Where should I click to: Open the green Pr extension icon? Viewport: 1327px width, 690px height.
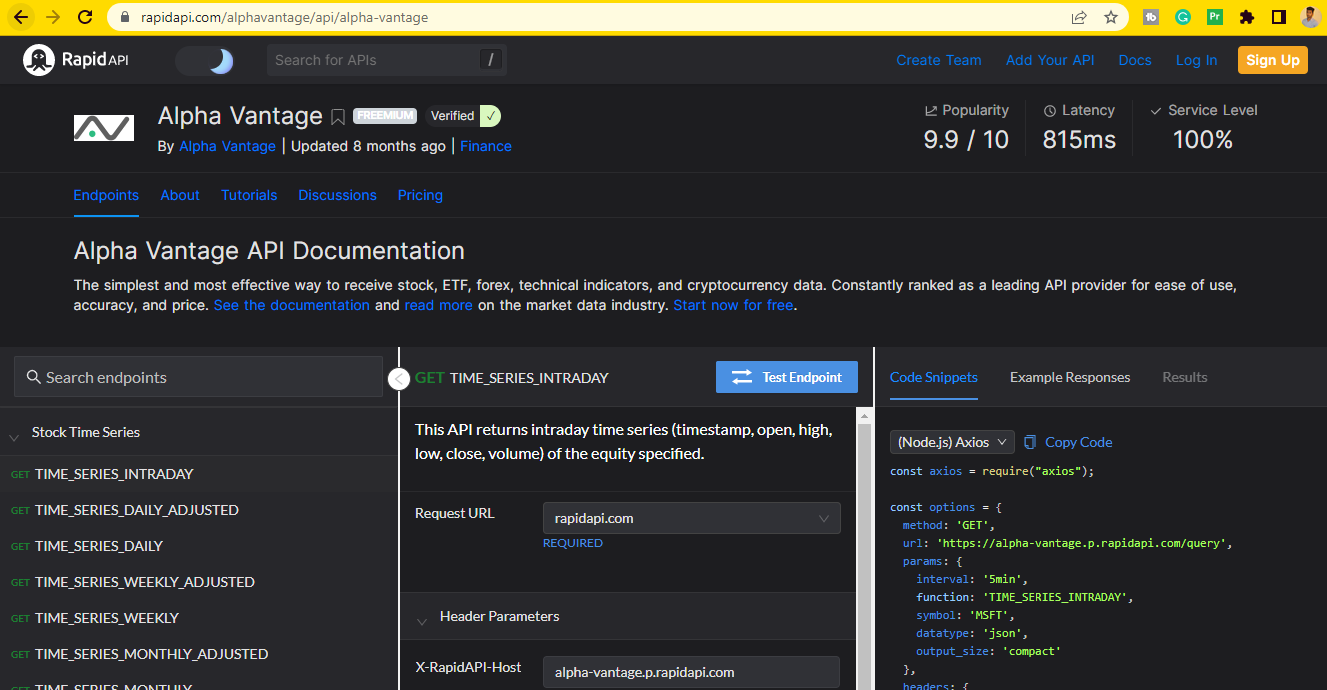(1215, 17)
